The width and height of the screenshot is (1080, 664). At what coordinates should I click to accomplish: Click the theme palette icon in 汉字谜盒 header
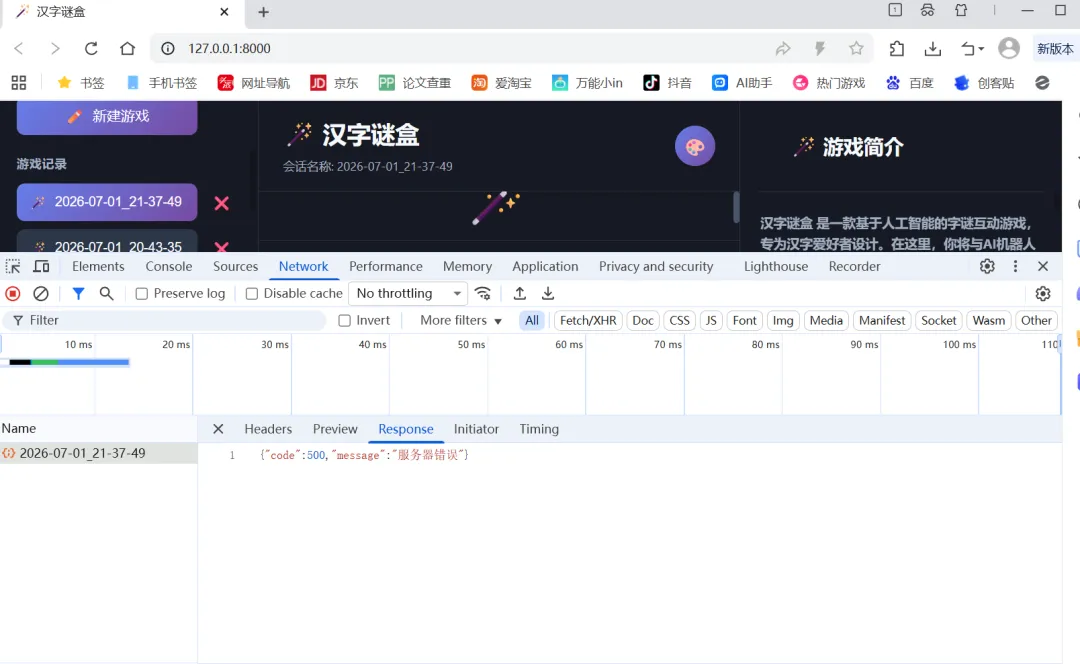point(695,146)
